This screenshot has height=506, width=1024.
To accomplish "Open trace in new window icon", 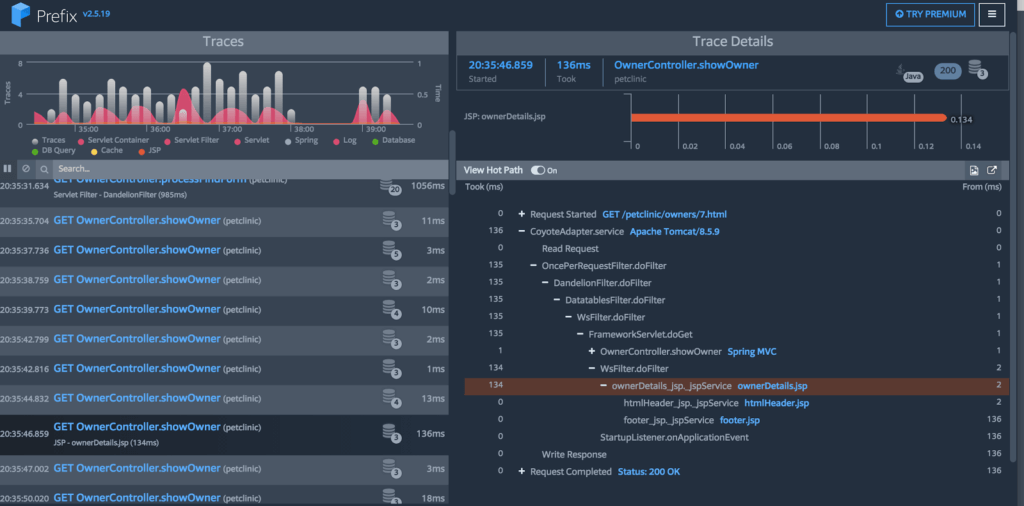I will (x=991, y=170).
